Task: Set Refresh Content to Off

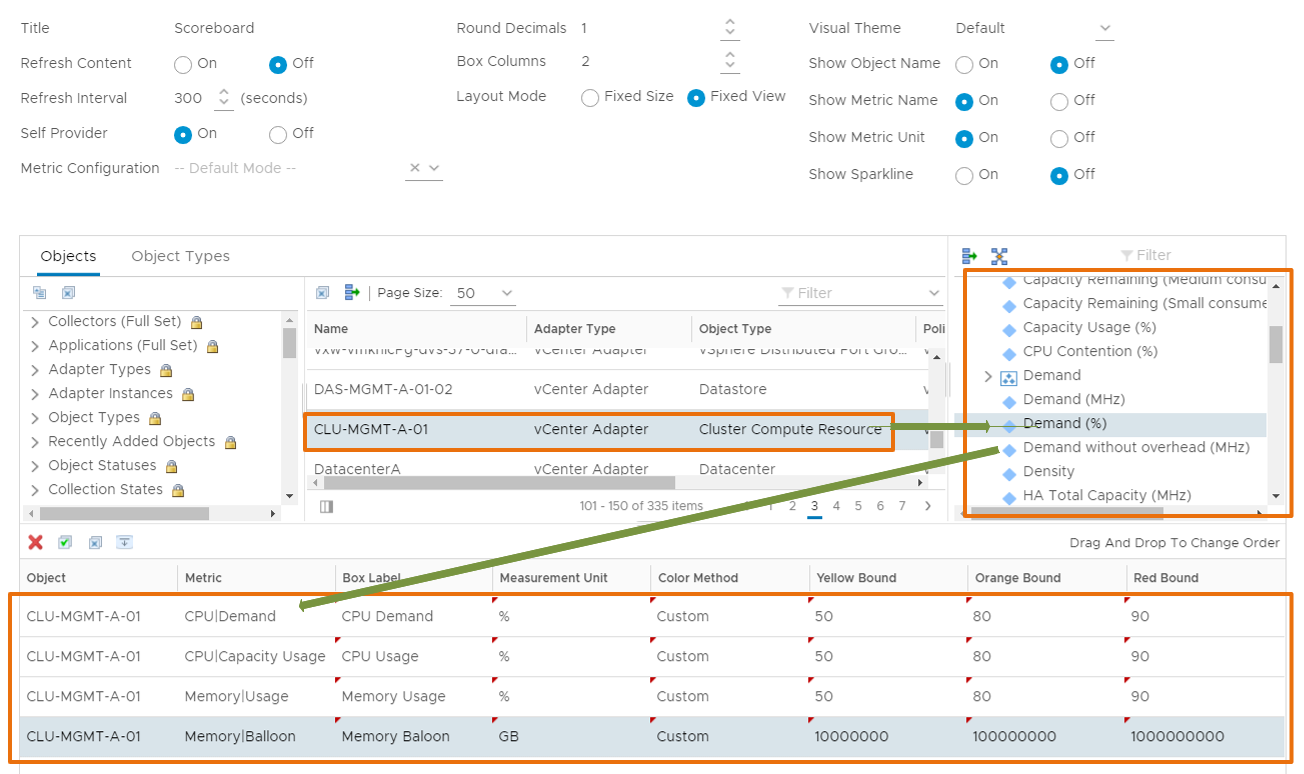Action: tap(278, 64)
